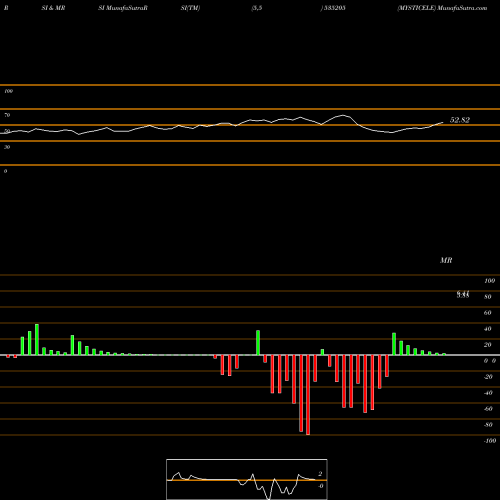Open the mini overview chart thumbnail
Screen dimensions: 500x500
(247, 479)
